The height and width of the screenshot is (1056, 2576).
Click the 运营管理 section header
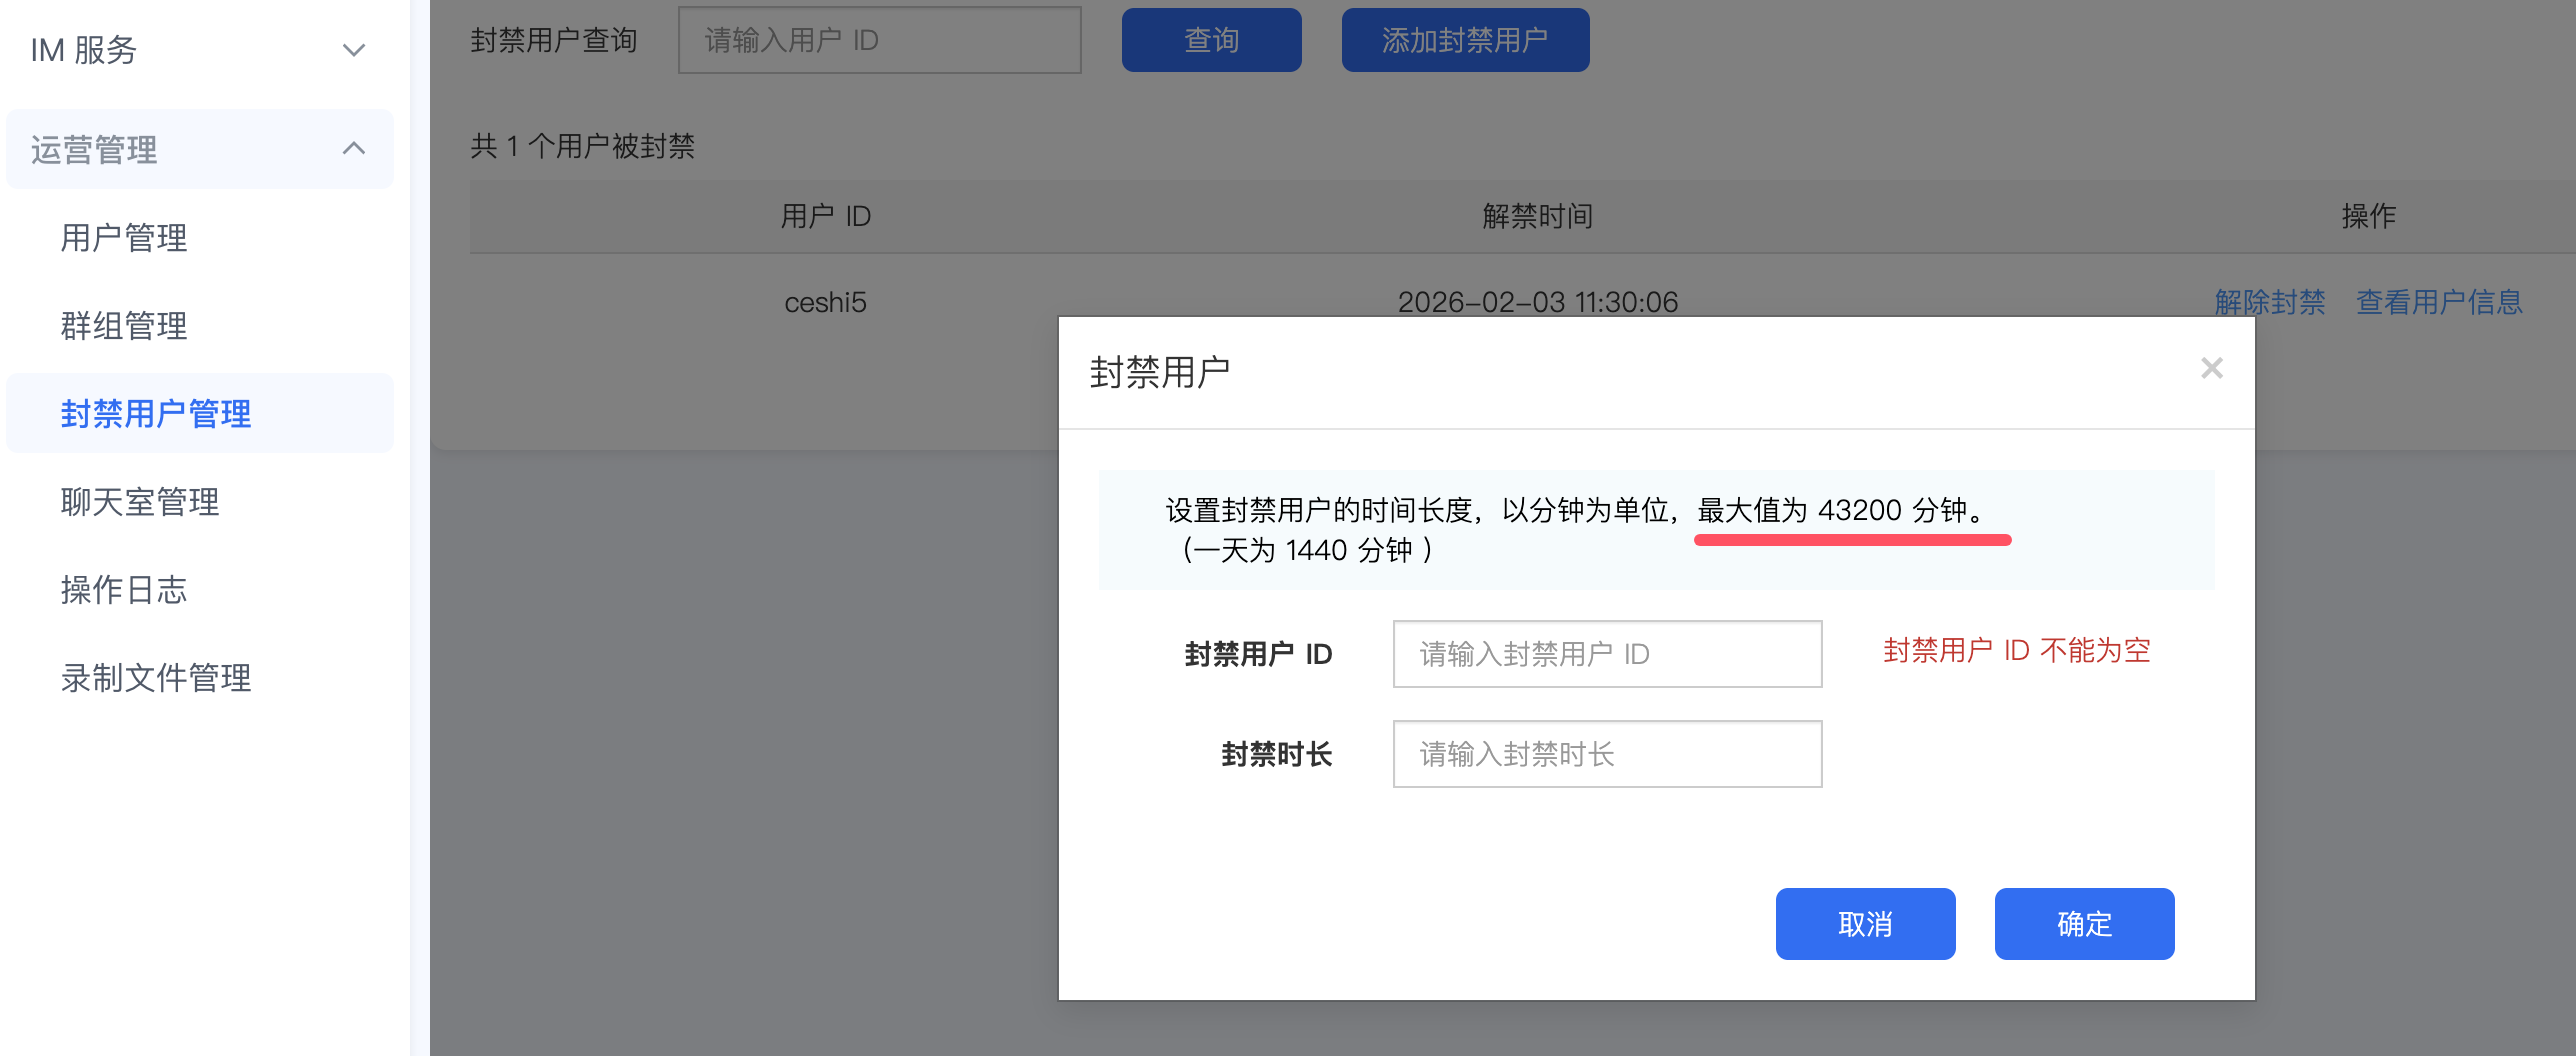(95, 149)
